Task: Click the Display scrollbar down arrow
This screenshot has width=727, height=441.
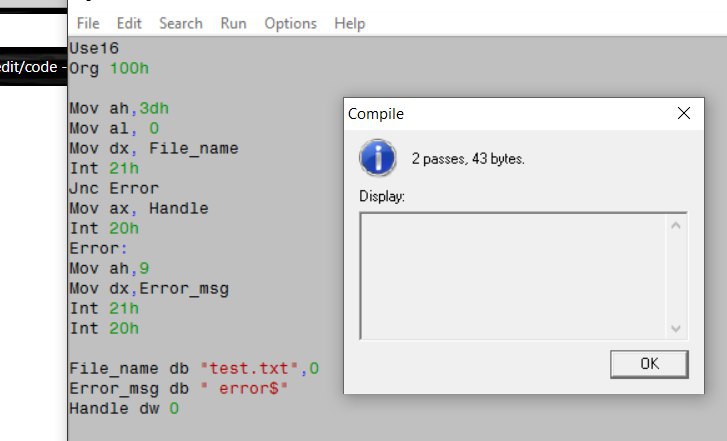Action: click(x=676, y=328)
